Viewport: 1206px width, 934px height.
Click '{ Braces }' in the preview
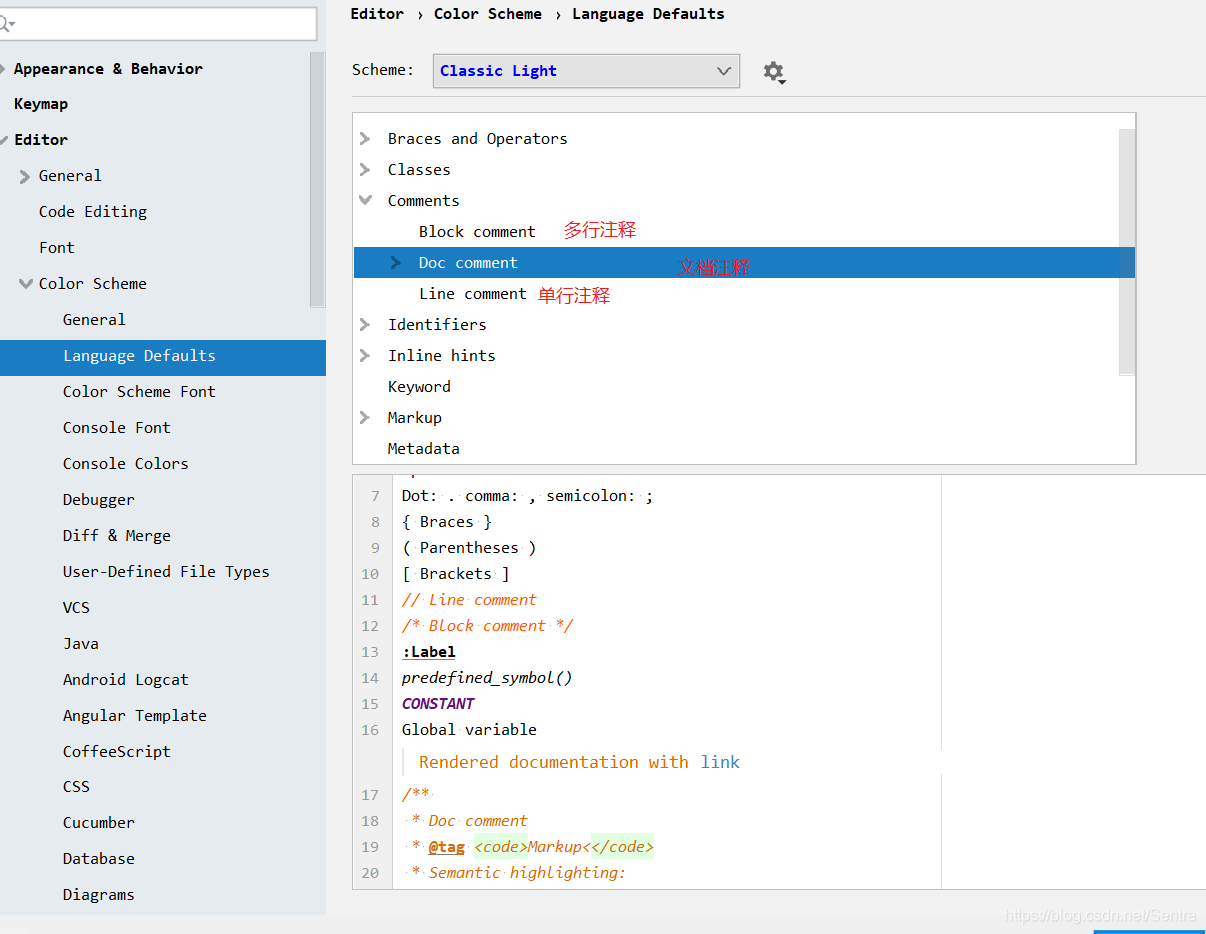(447, 522)
